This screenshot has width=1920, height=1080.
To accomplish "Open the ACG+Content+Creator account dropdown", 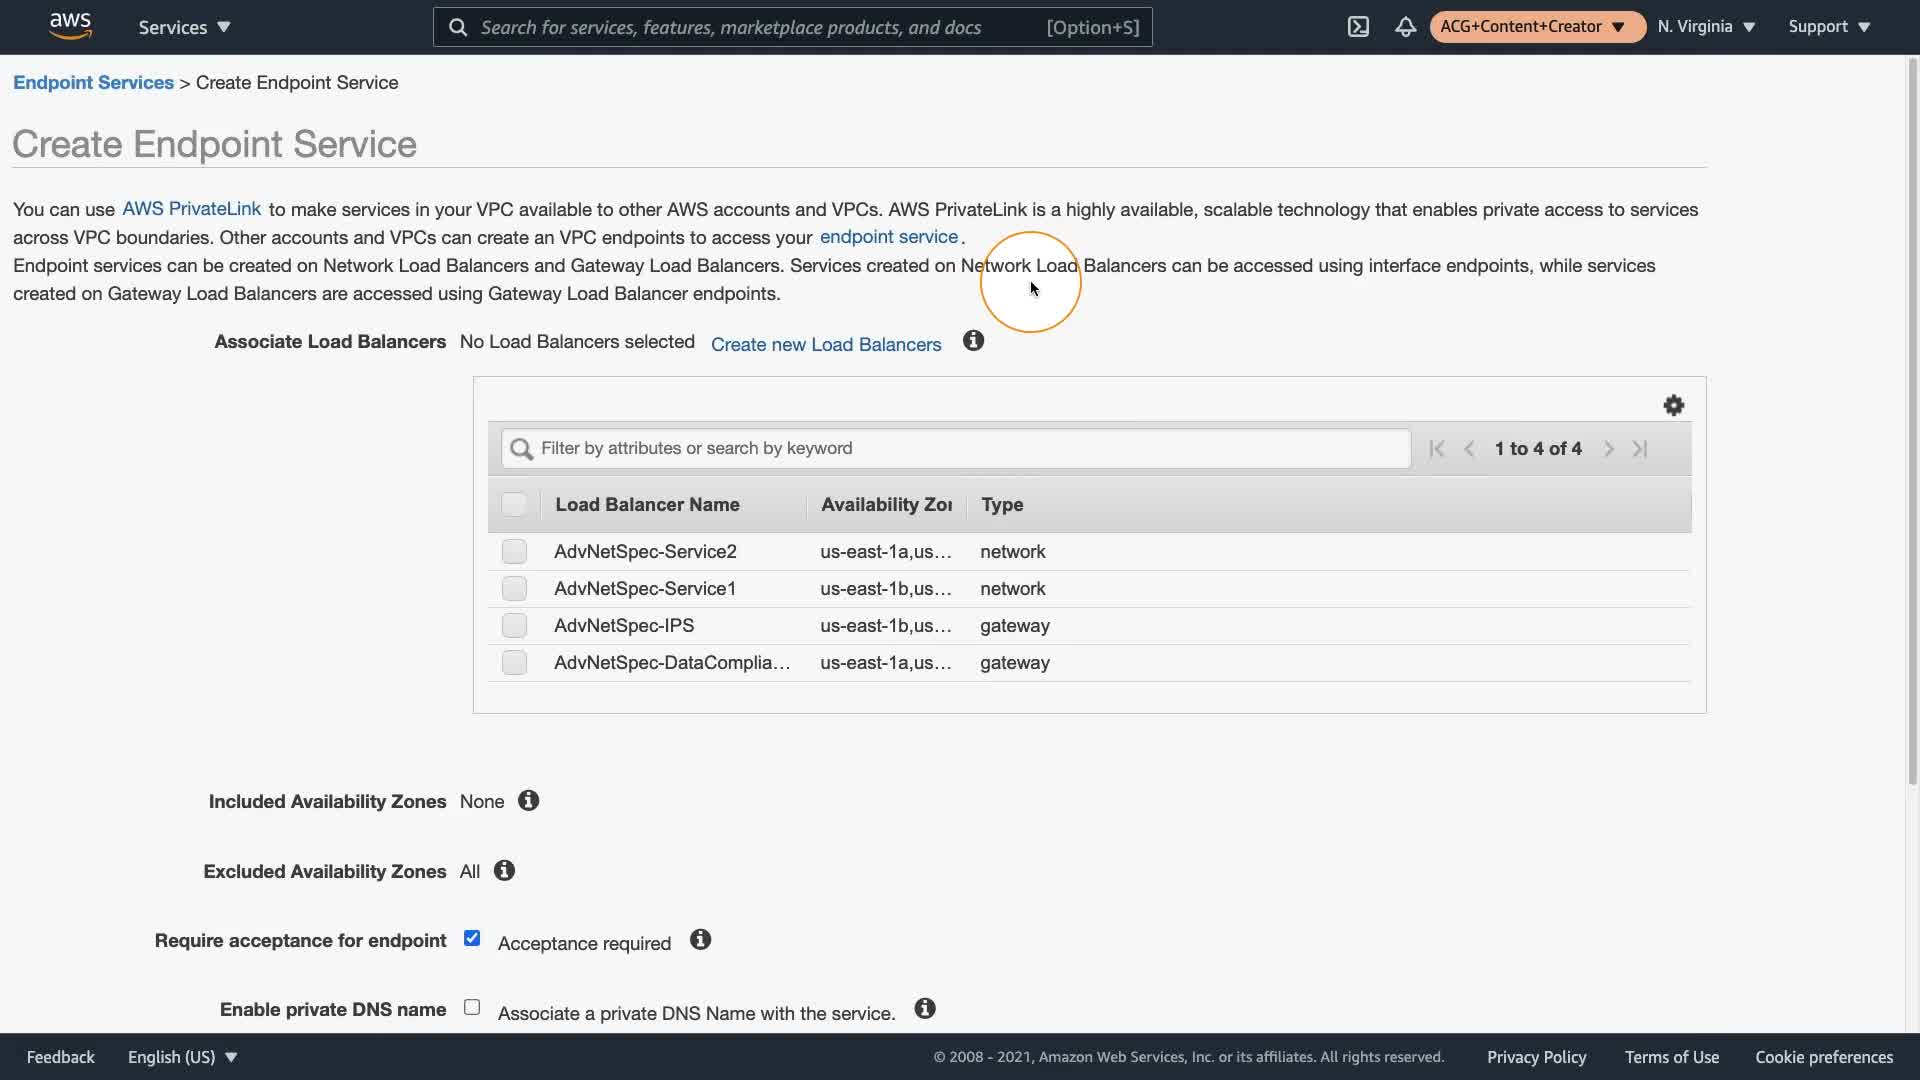I will tap(1536, 27).
